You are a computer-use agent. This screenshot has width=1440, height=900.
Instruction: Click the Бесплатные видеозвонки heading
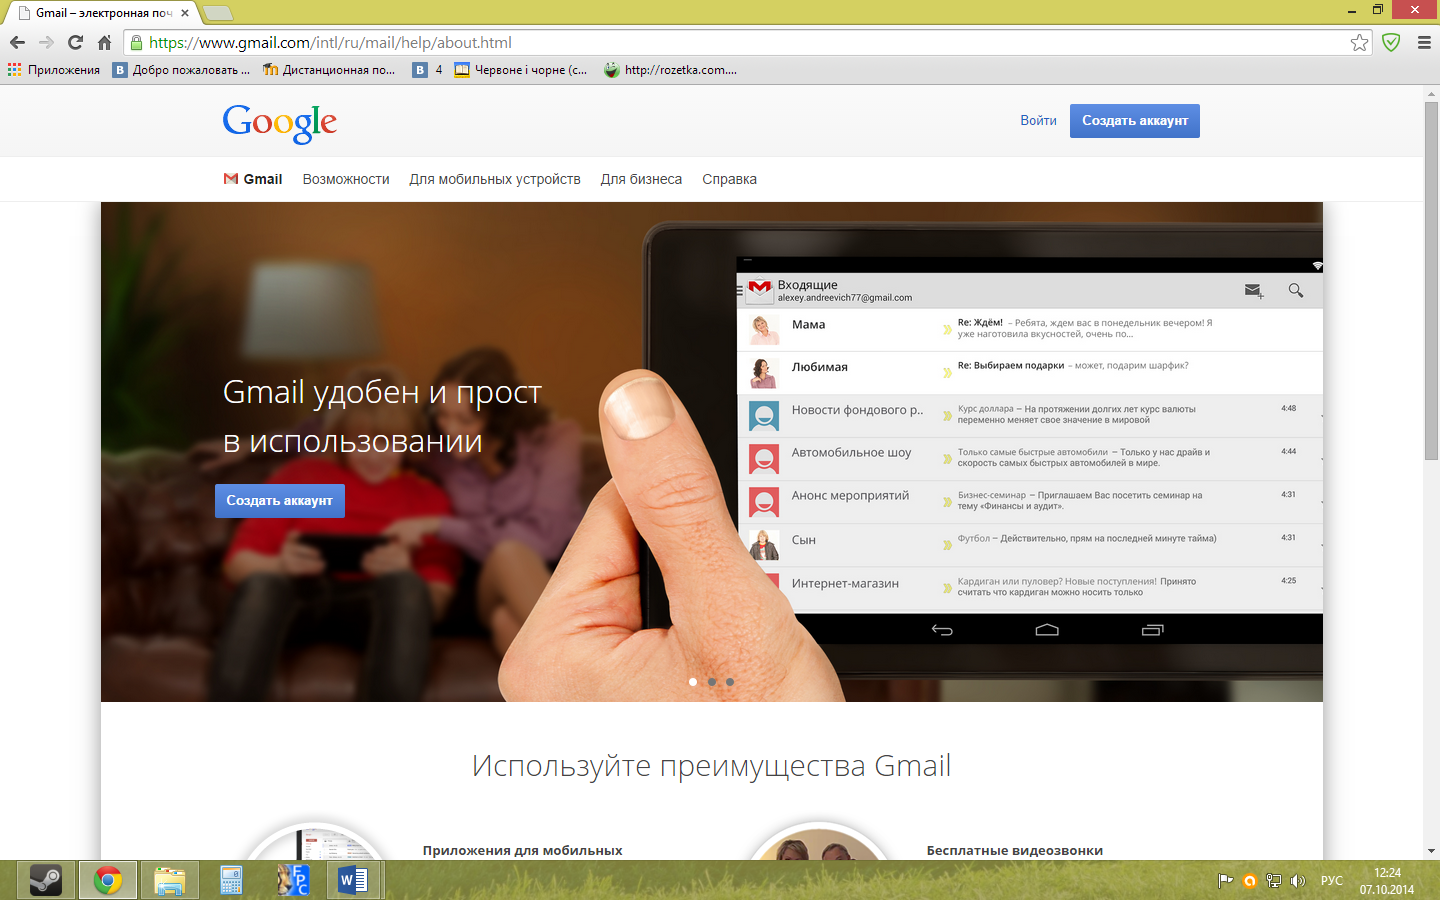[x=1015, y=850]
